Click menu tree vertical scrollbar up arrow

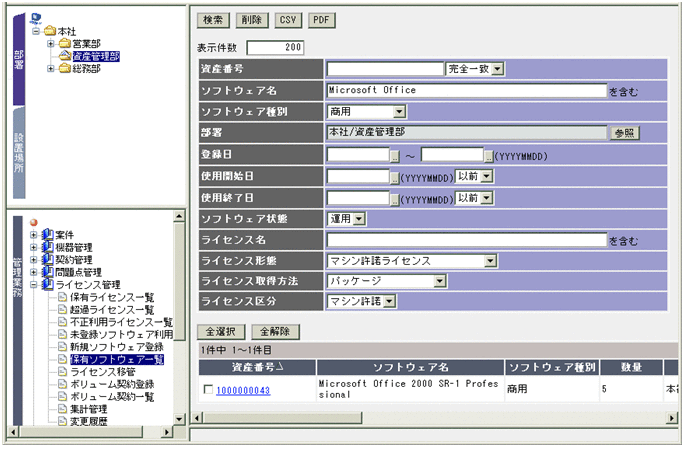coord(180,216)
